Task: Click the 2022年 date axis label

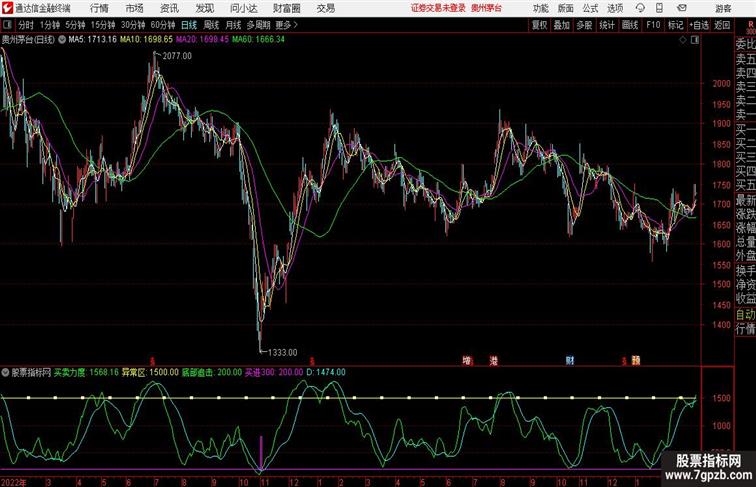Action: [14, 482]
